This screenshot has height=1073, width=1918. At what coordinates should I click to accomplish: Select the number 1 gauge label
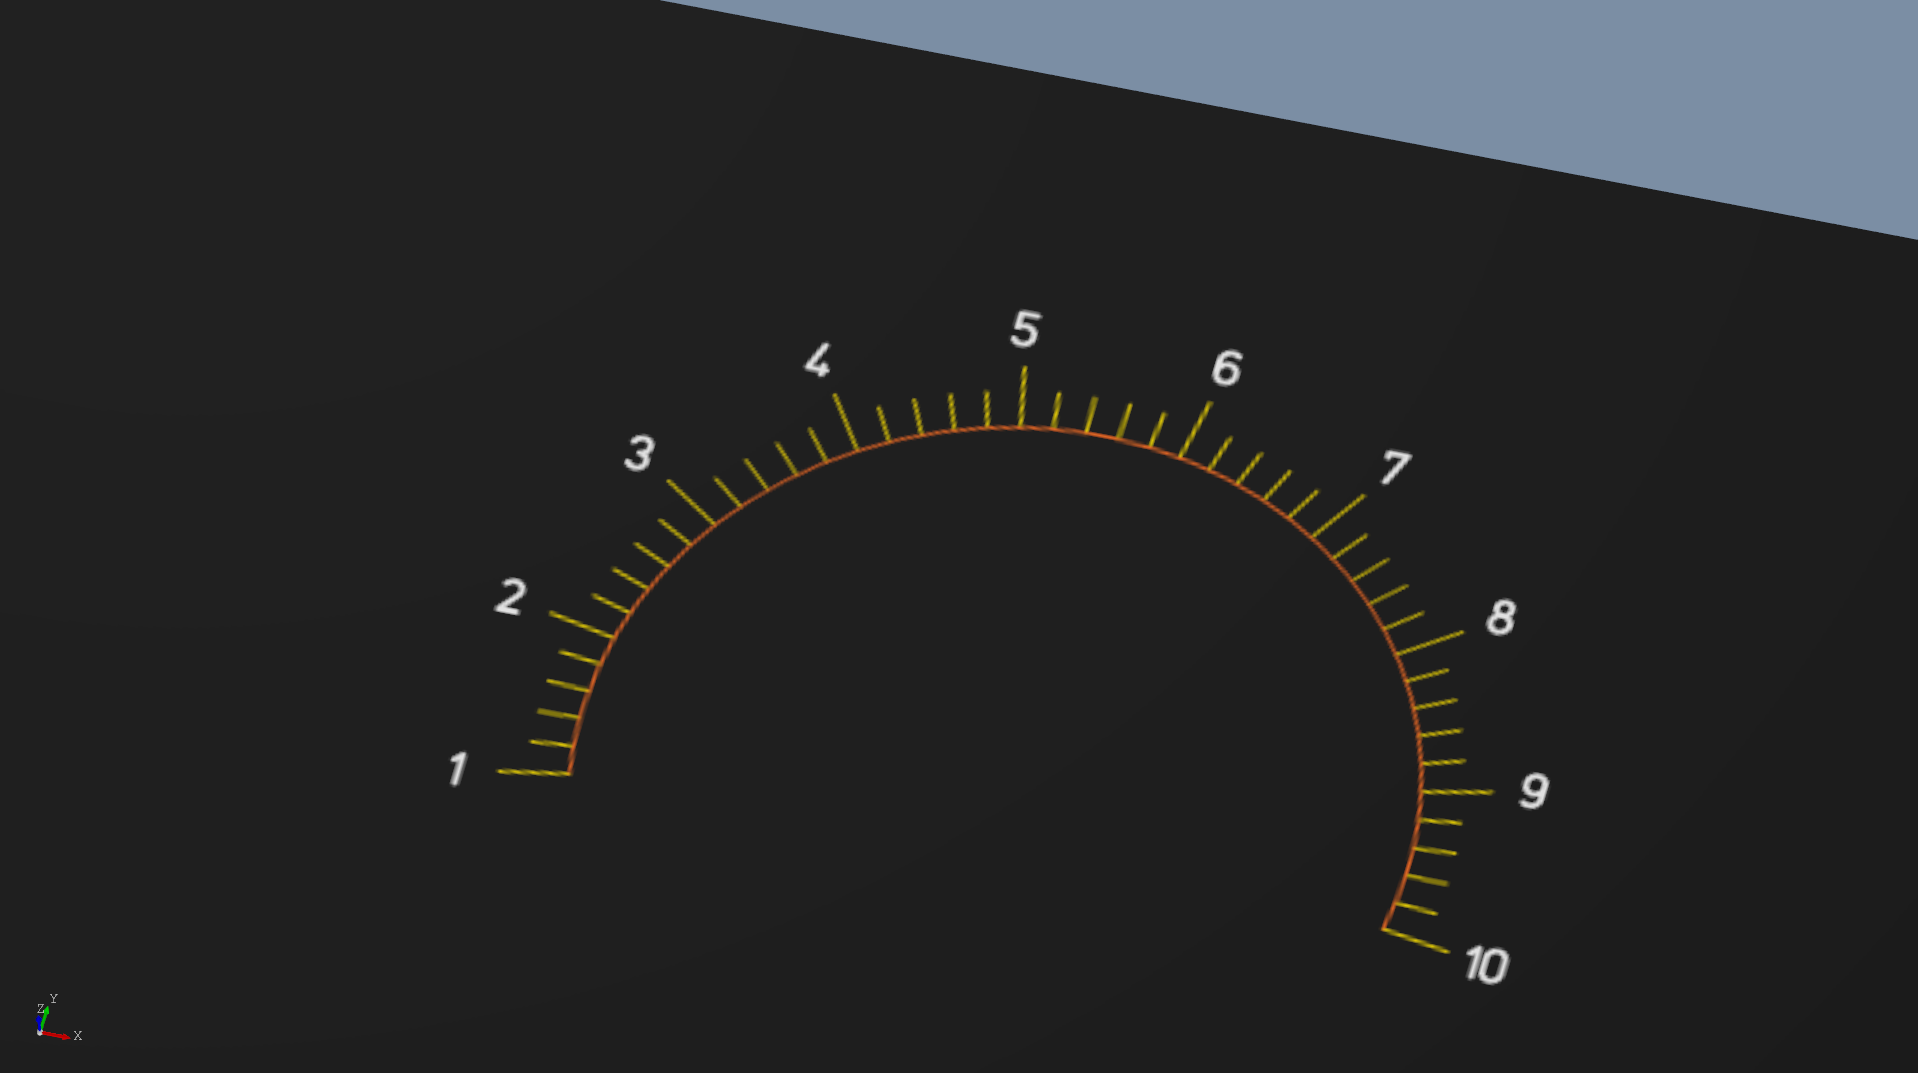point(457,769)
